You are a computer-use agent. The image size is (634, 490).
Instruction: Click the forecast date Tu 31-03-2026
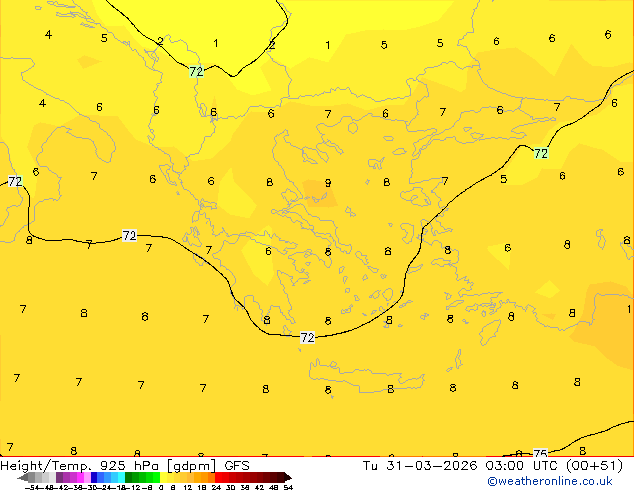click(x=411, y=465)
